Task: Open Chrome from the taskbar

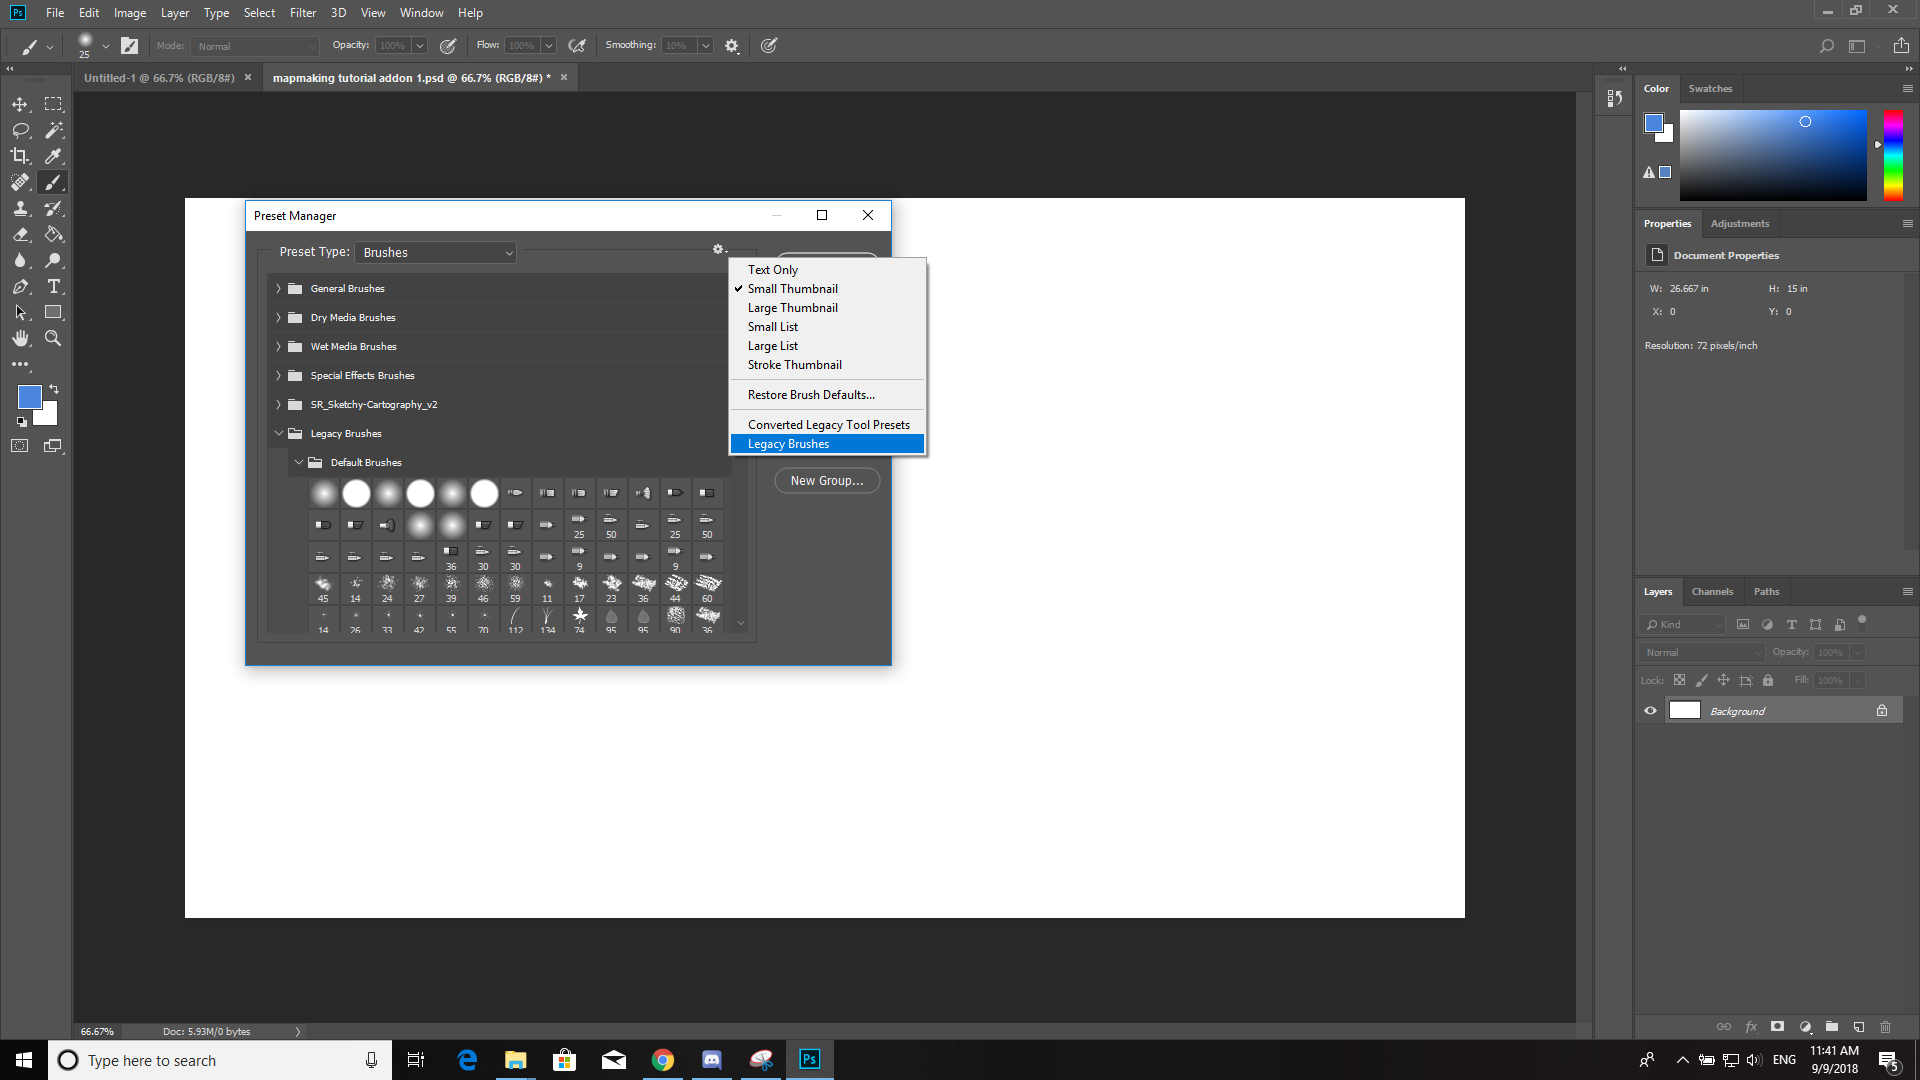Action: [663, 1060]
